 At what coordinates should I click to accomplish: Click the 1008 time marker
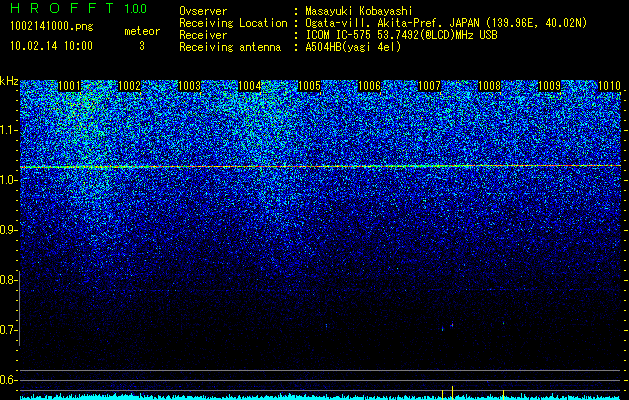point(489,86)
